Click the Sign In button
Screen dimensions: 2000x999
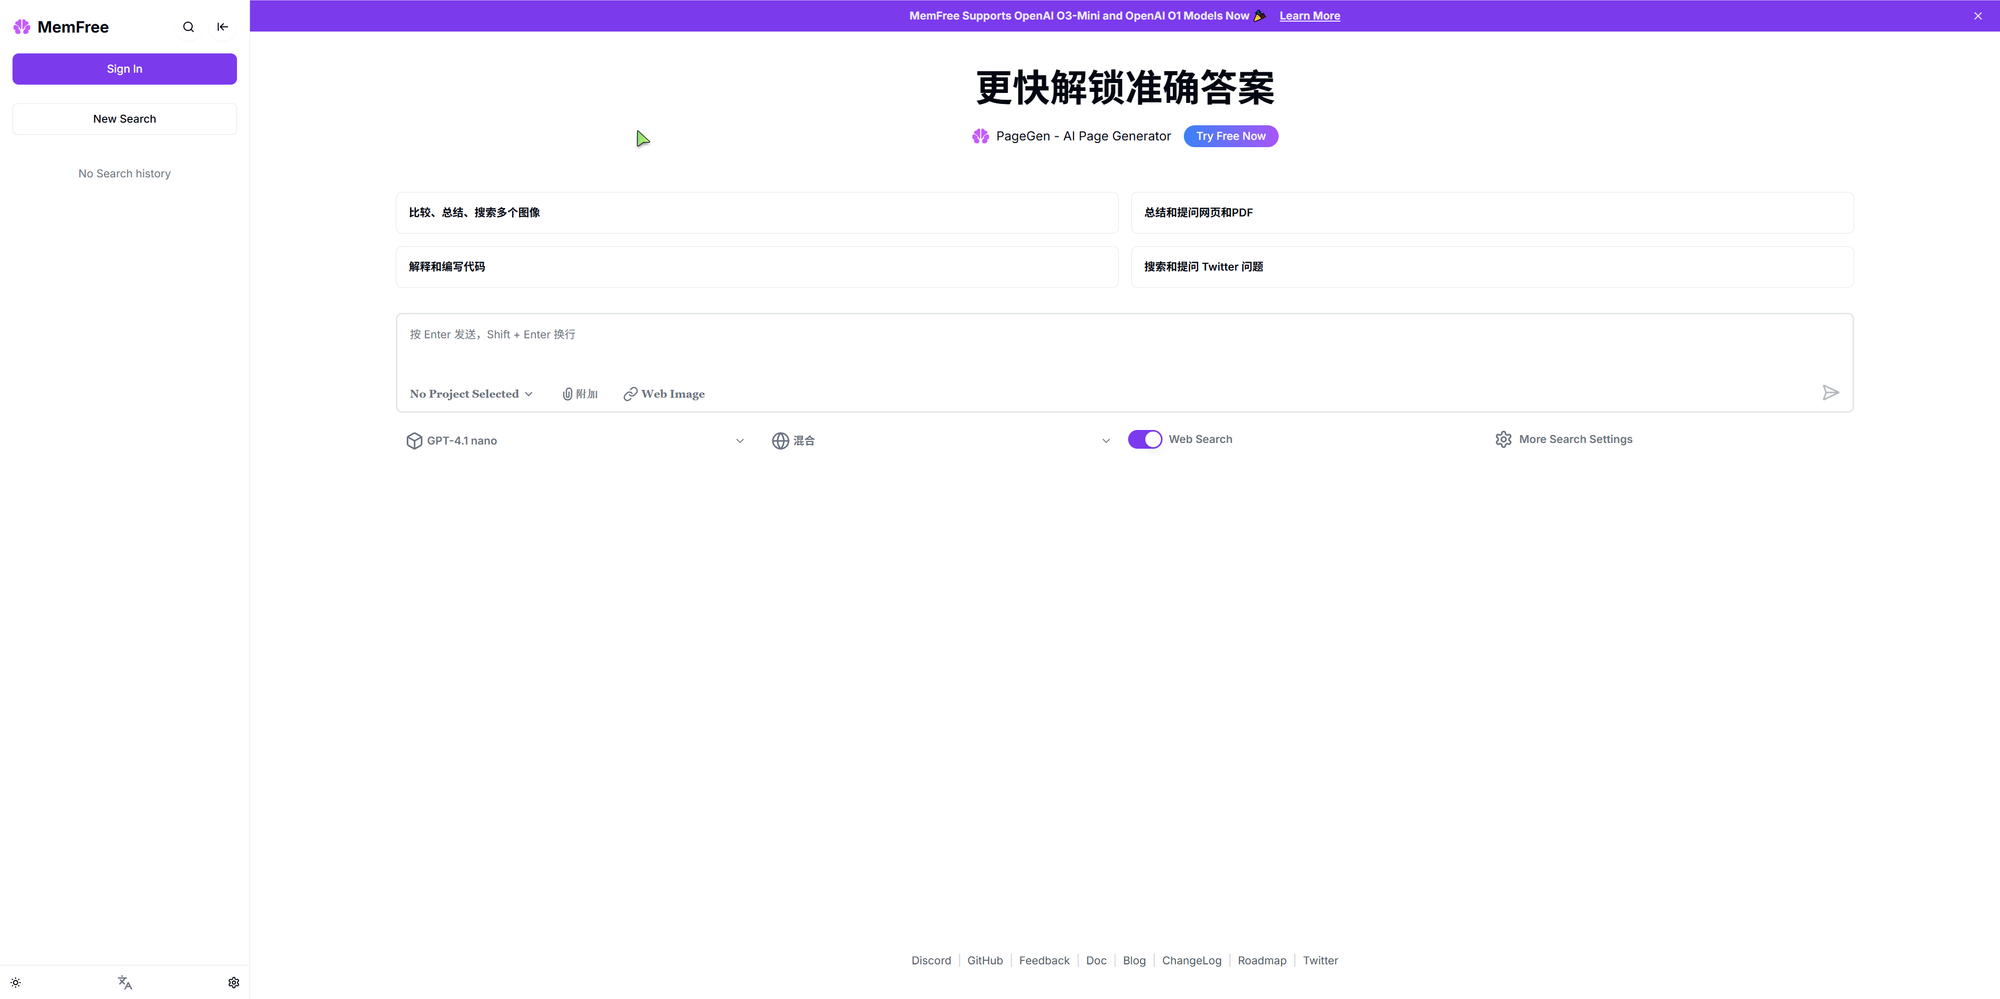pos(125,69)
